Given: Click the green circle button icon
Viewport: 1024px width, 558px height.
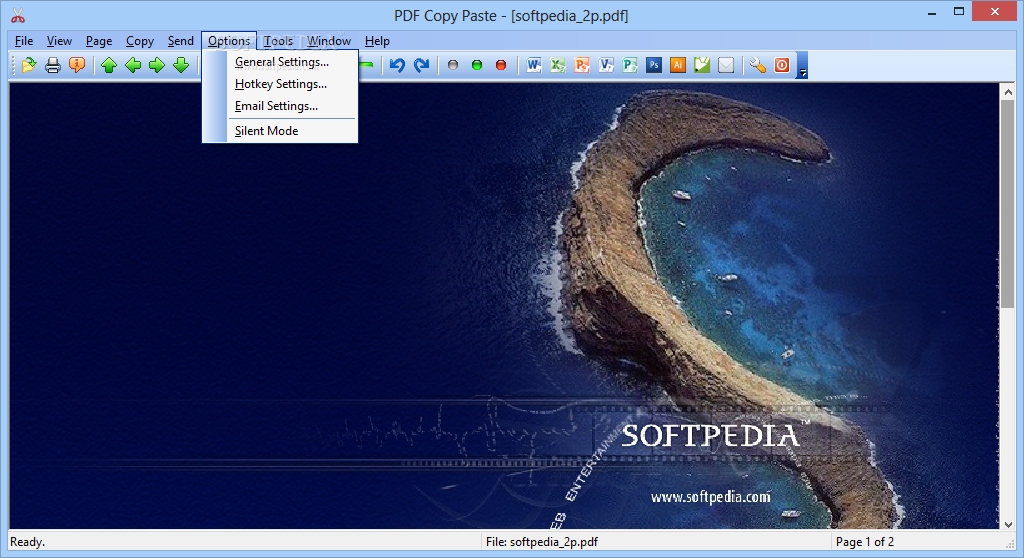Looking at the screenshot, I should tap(477, 65).
